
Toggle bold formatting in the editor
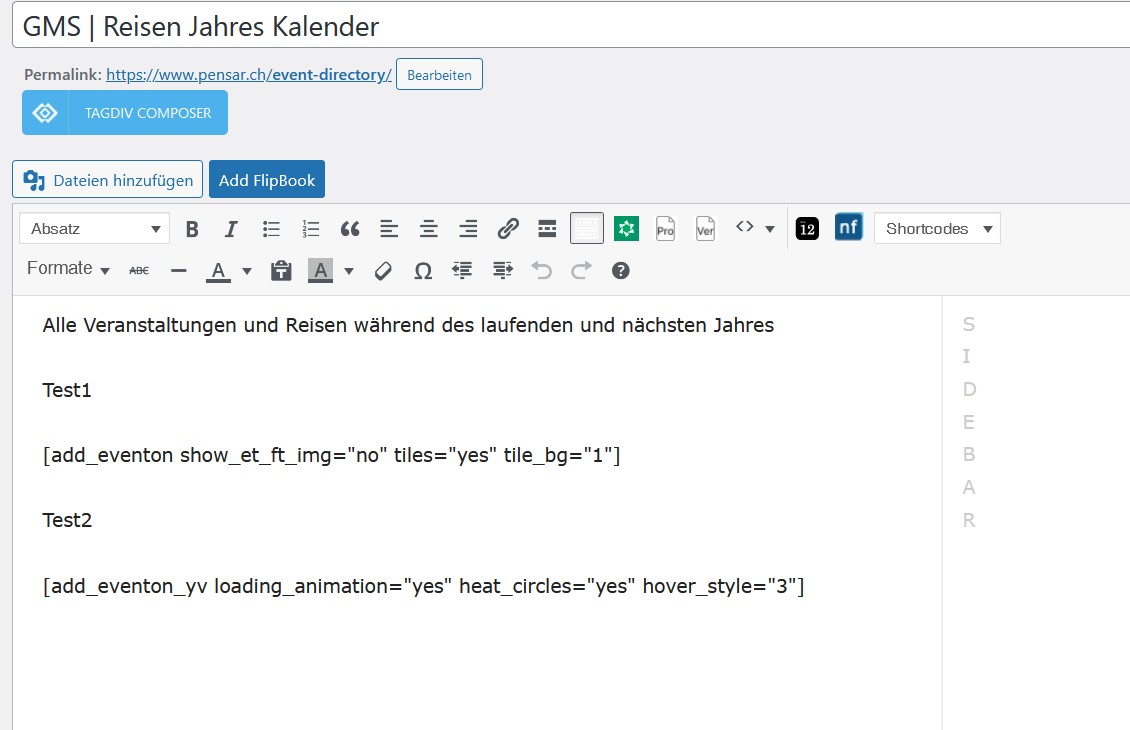192,229
